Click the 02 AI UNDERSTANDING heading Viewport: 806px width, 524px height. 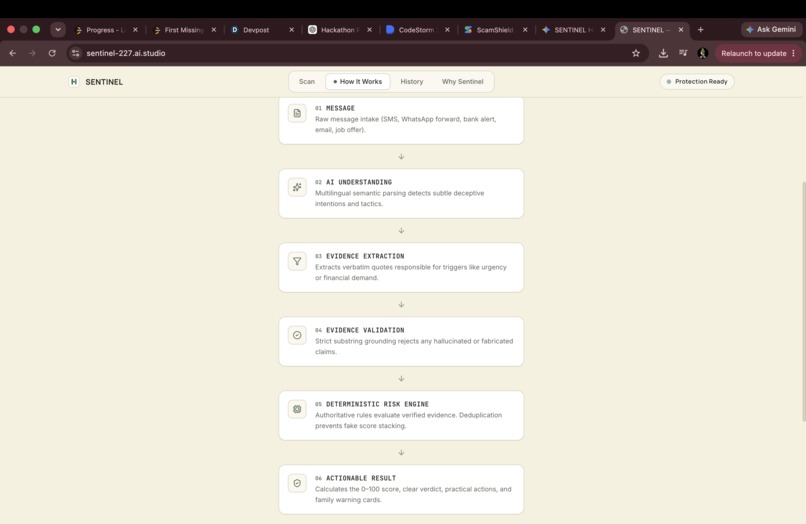353,182
